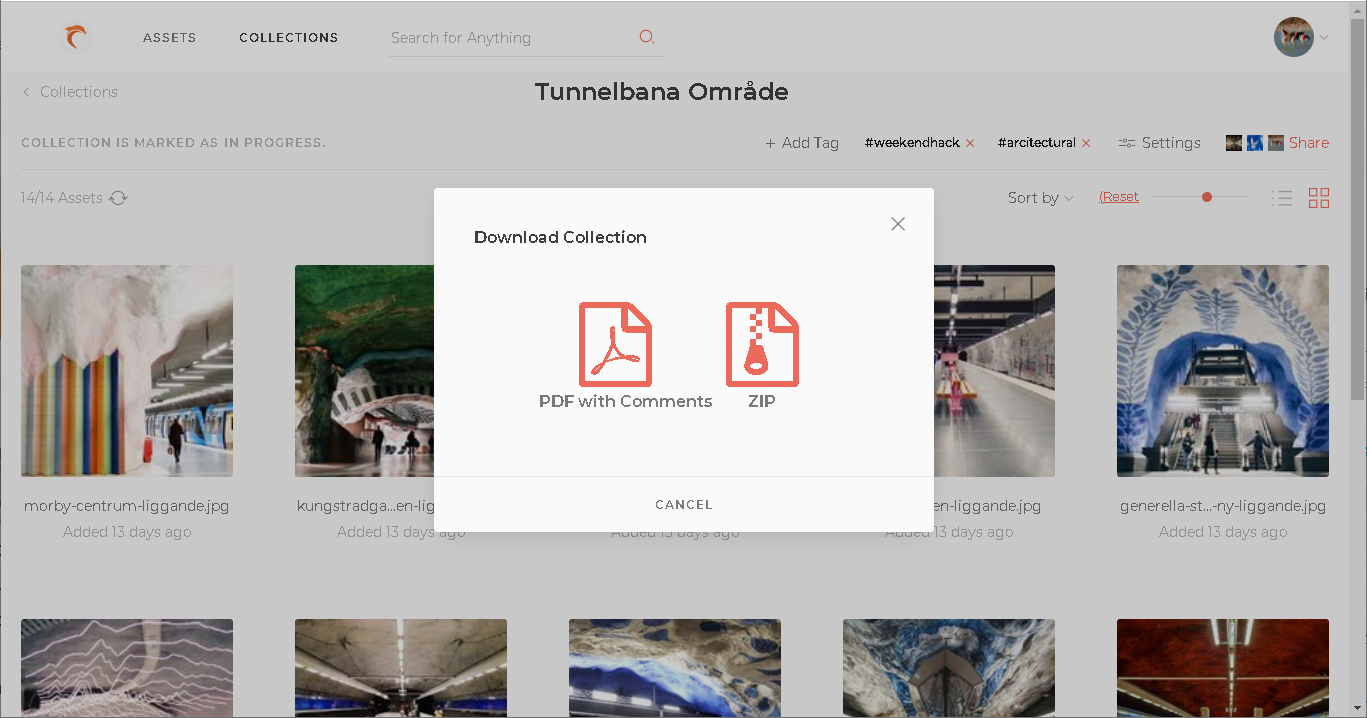Click the collection title Tunnelbana Område
1367x718 pixels.
662,92
